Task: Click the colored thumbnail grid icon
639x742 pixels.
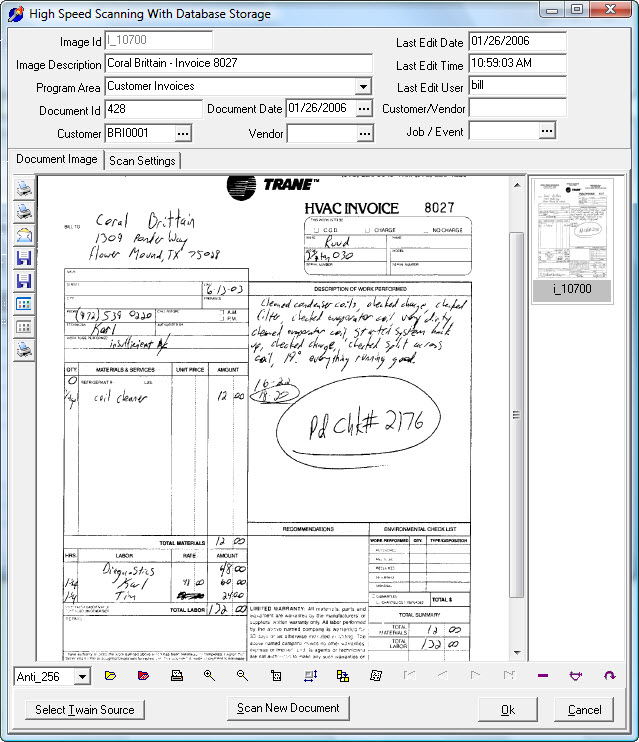Action: pos(24,303)
